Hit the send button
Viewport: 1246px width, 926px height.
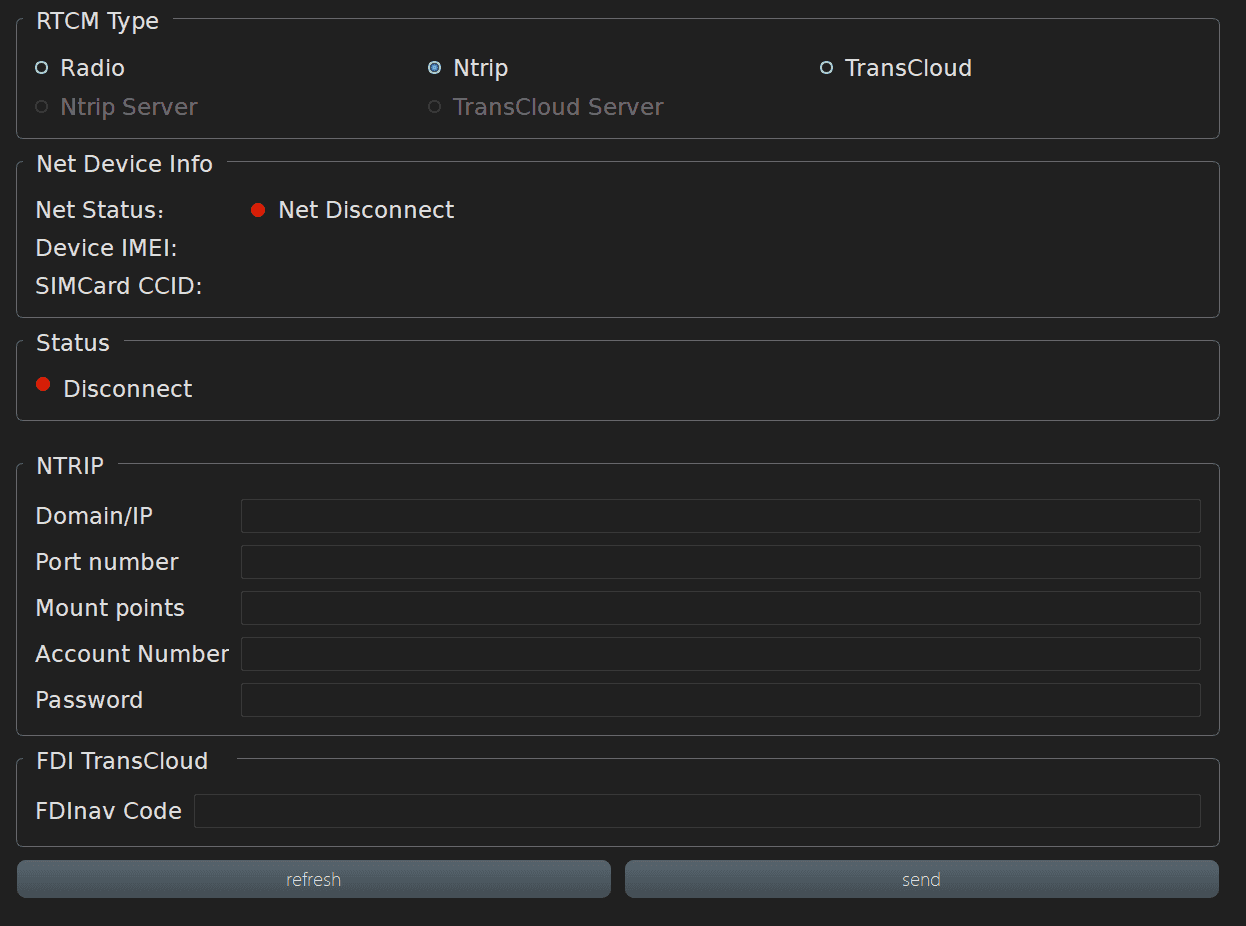921,879
